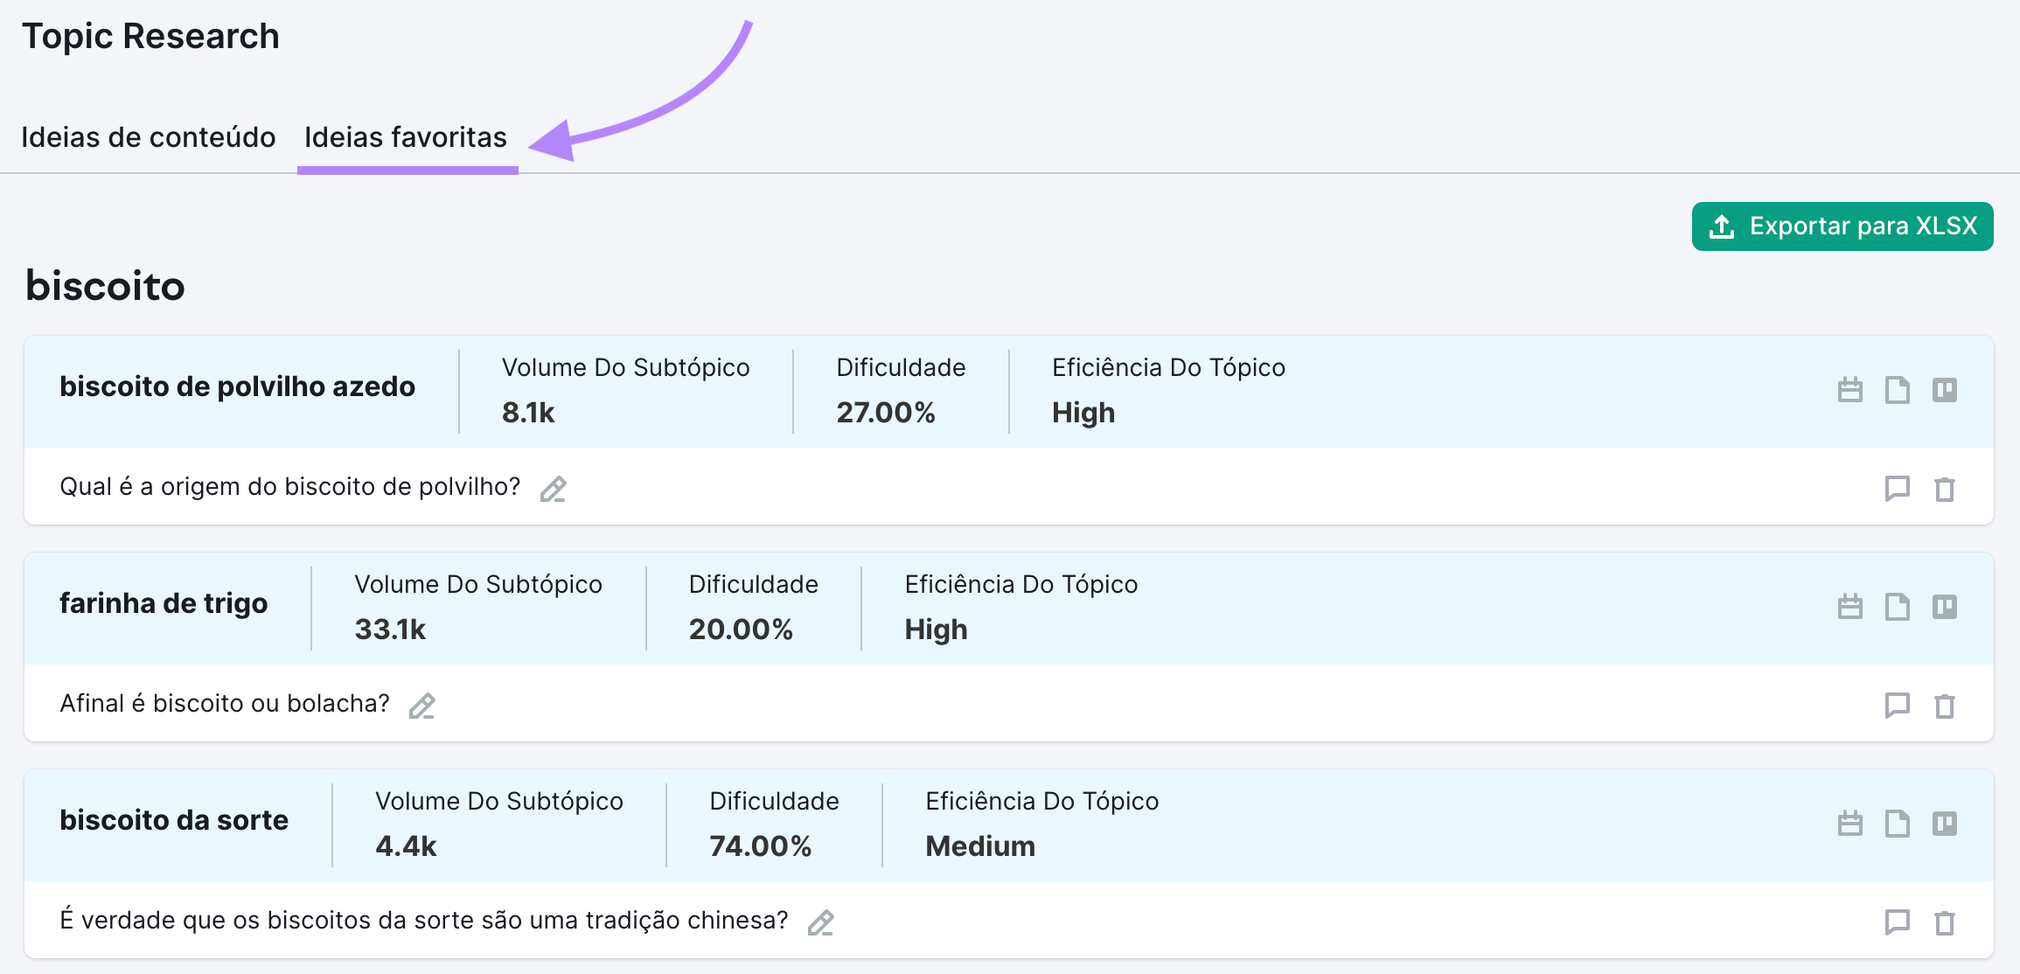
Task: Click the 8.1k volume value
Action: pyautogui.click(x=528, y=413)
